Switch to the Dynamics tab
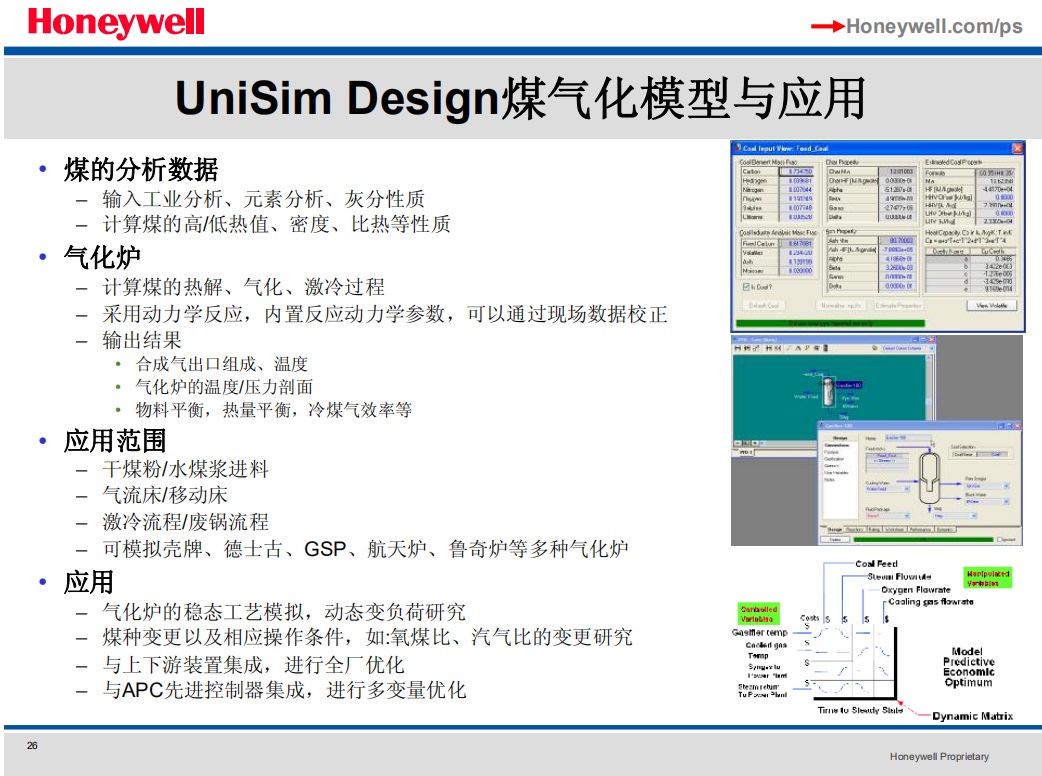 pos(945,530)
